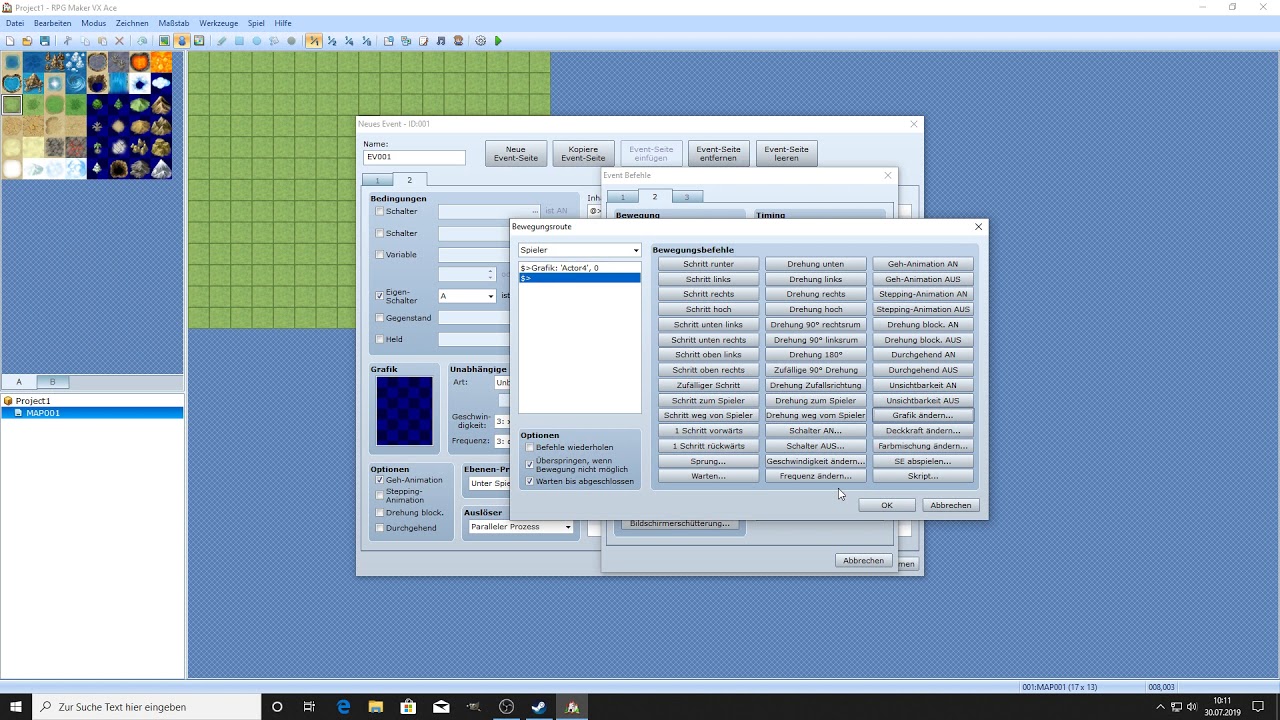This screenshot has width=1280, height=720.
Task: Select the shadow pen tool
Action: (x=291, y=41)
